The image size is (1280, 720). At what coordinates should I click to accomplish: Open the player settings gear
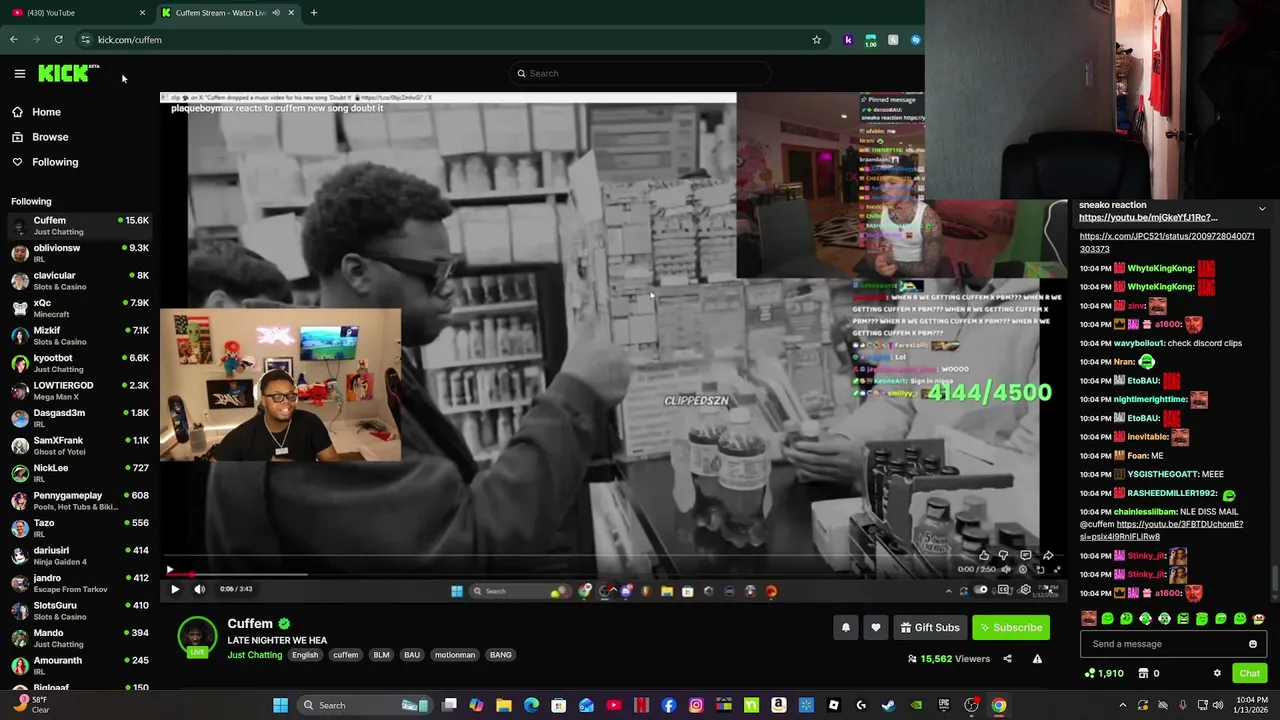pos(1025,590)
